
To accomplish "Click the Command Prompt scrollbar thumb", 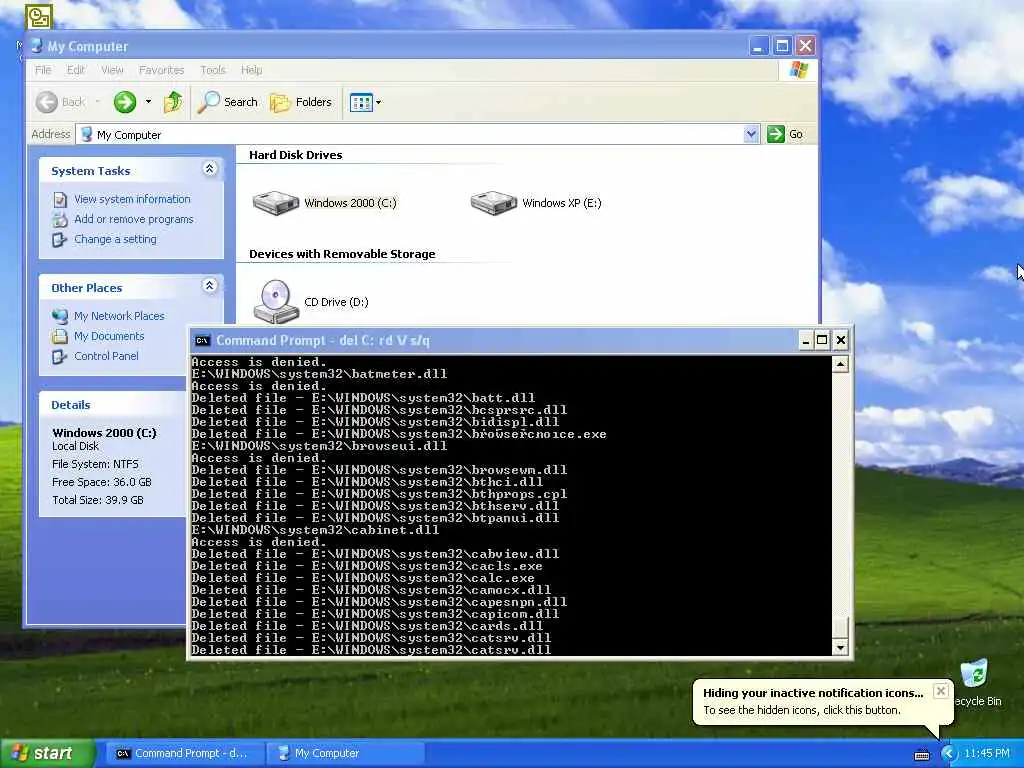I will [x=840, y=626].
